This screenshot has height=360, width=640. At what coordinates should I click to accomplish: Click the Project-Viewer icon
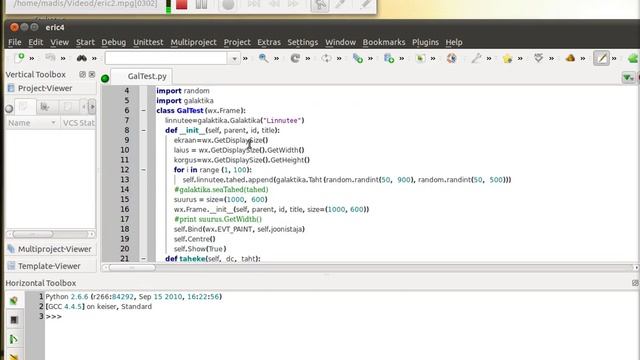pos(11,88)
